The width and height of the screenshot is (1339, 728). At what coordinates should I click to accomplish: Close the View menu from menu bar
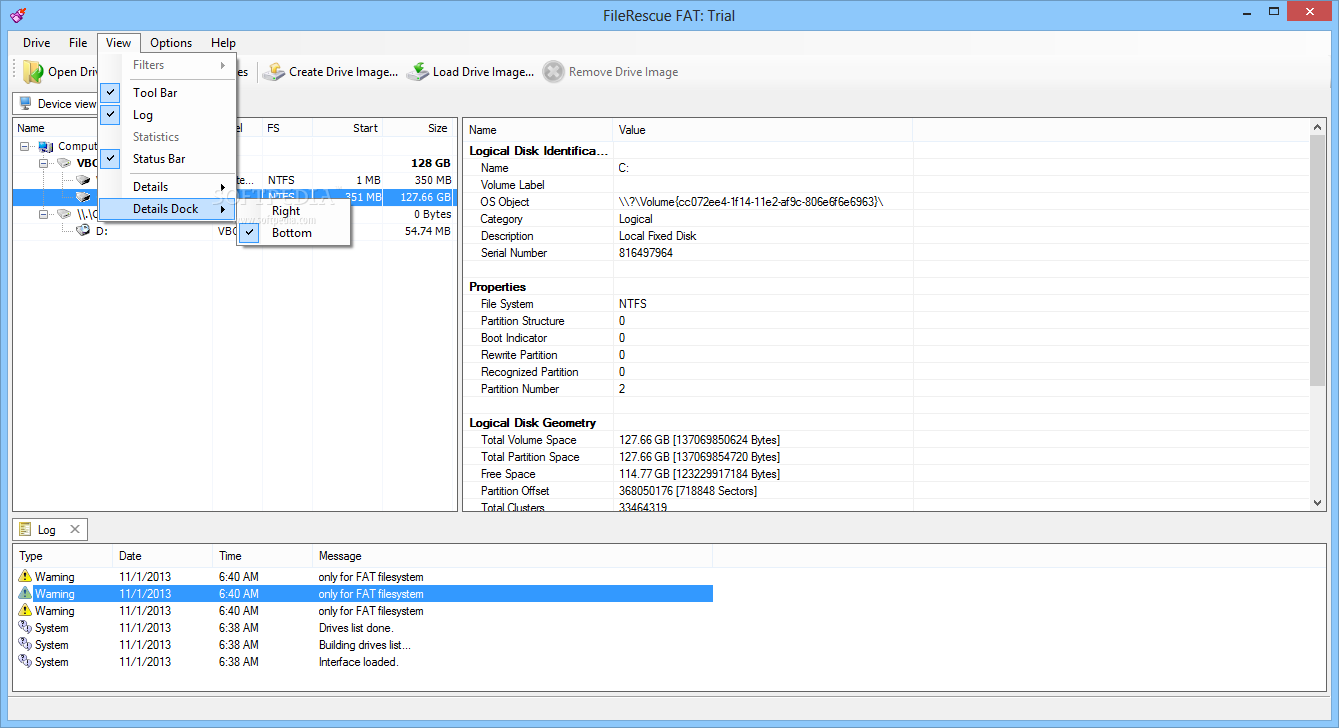pos(119,43)
